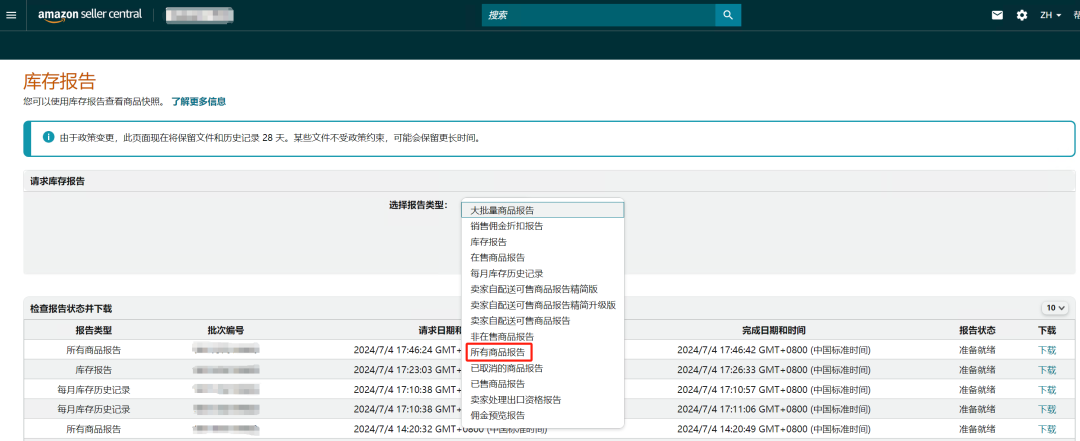Expand the ZH language selector
Image resolution: width=1080 pixels, height=441 pixels.
click(x=1050, y=15)
